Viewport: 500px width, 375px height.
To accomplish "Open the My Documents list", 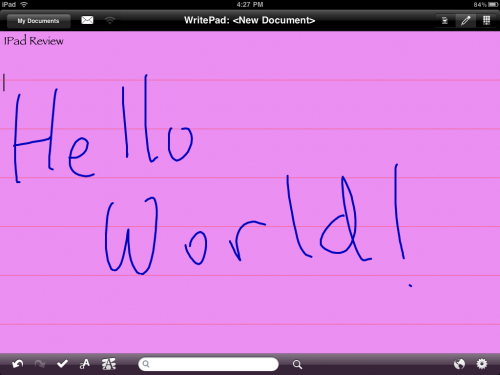I will tap(38, 21).
